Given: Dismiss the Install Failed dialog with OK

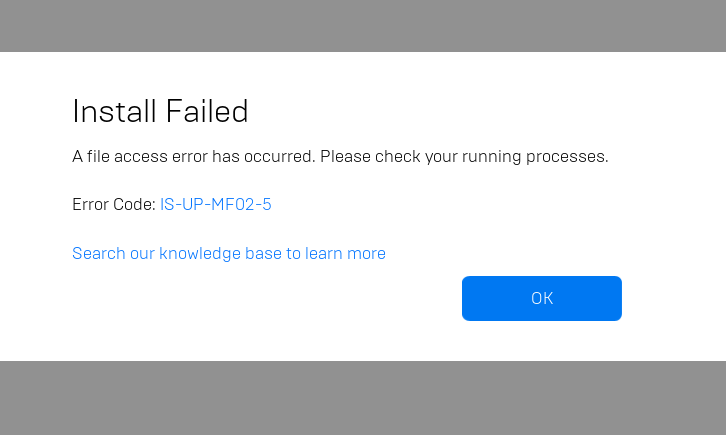Looking at the screenshot, I should tap(542, 298).
